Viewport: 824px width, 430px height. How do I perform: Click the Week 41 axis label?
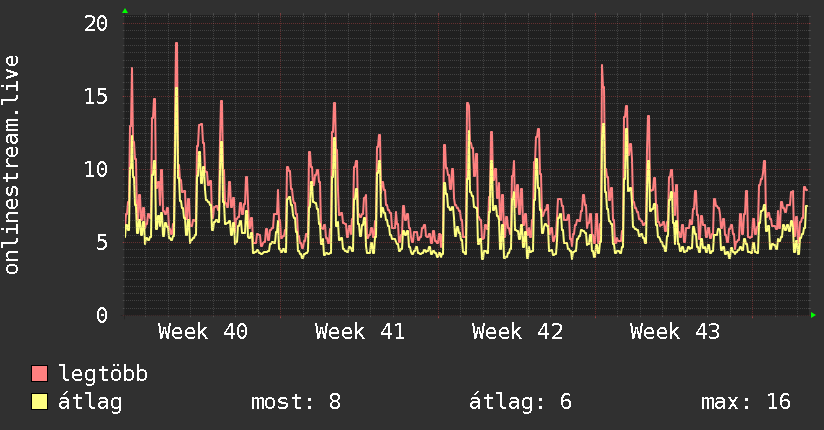pyautogui.click(x=360, y=332)
